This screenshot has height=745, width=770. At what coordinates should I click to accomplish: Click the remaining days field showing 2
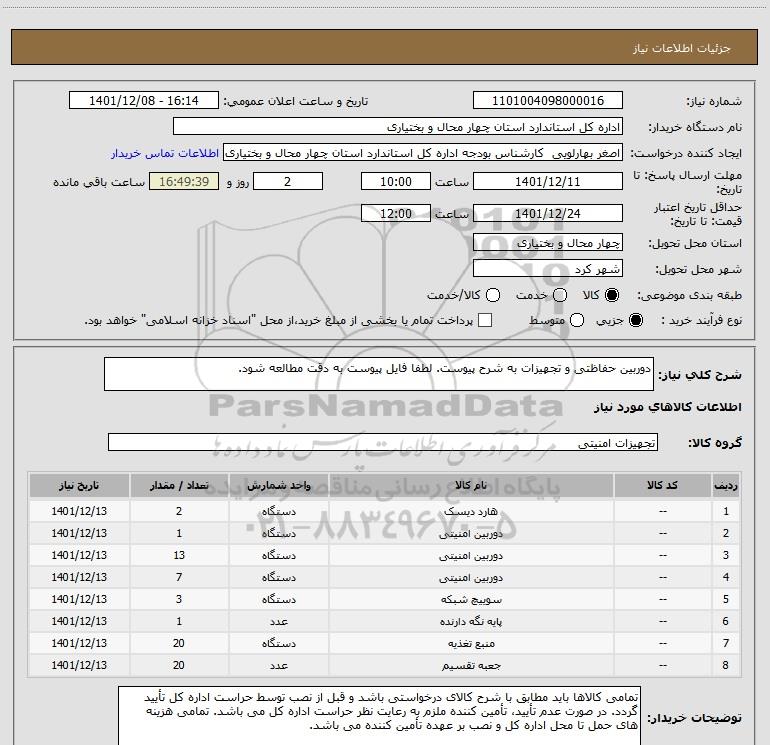(x=288, y=181)
